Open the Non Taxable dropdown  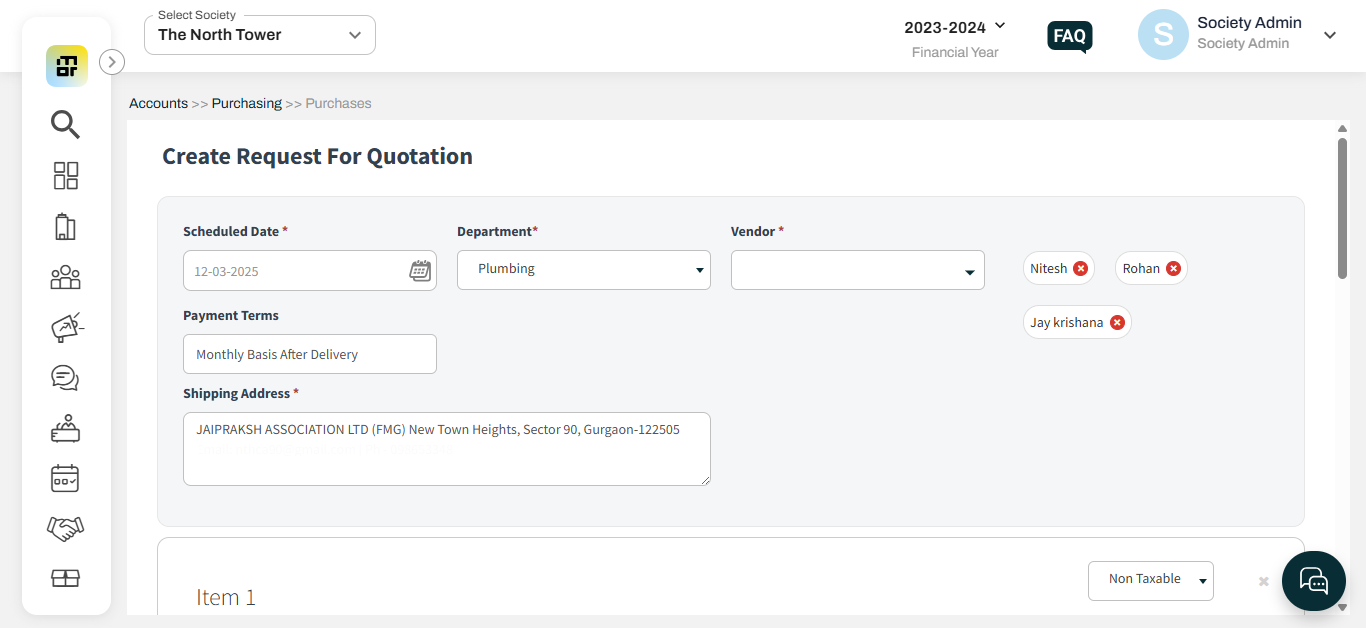[1150, 580]
